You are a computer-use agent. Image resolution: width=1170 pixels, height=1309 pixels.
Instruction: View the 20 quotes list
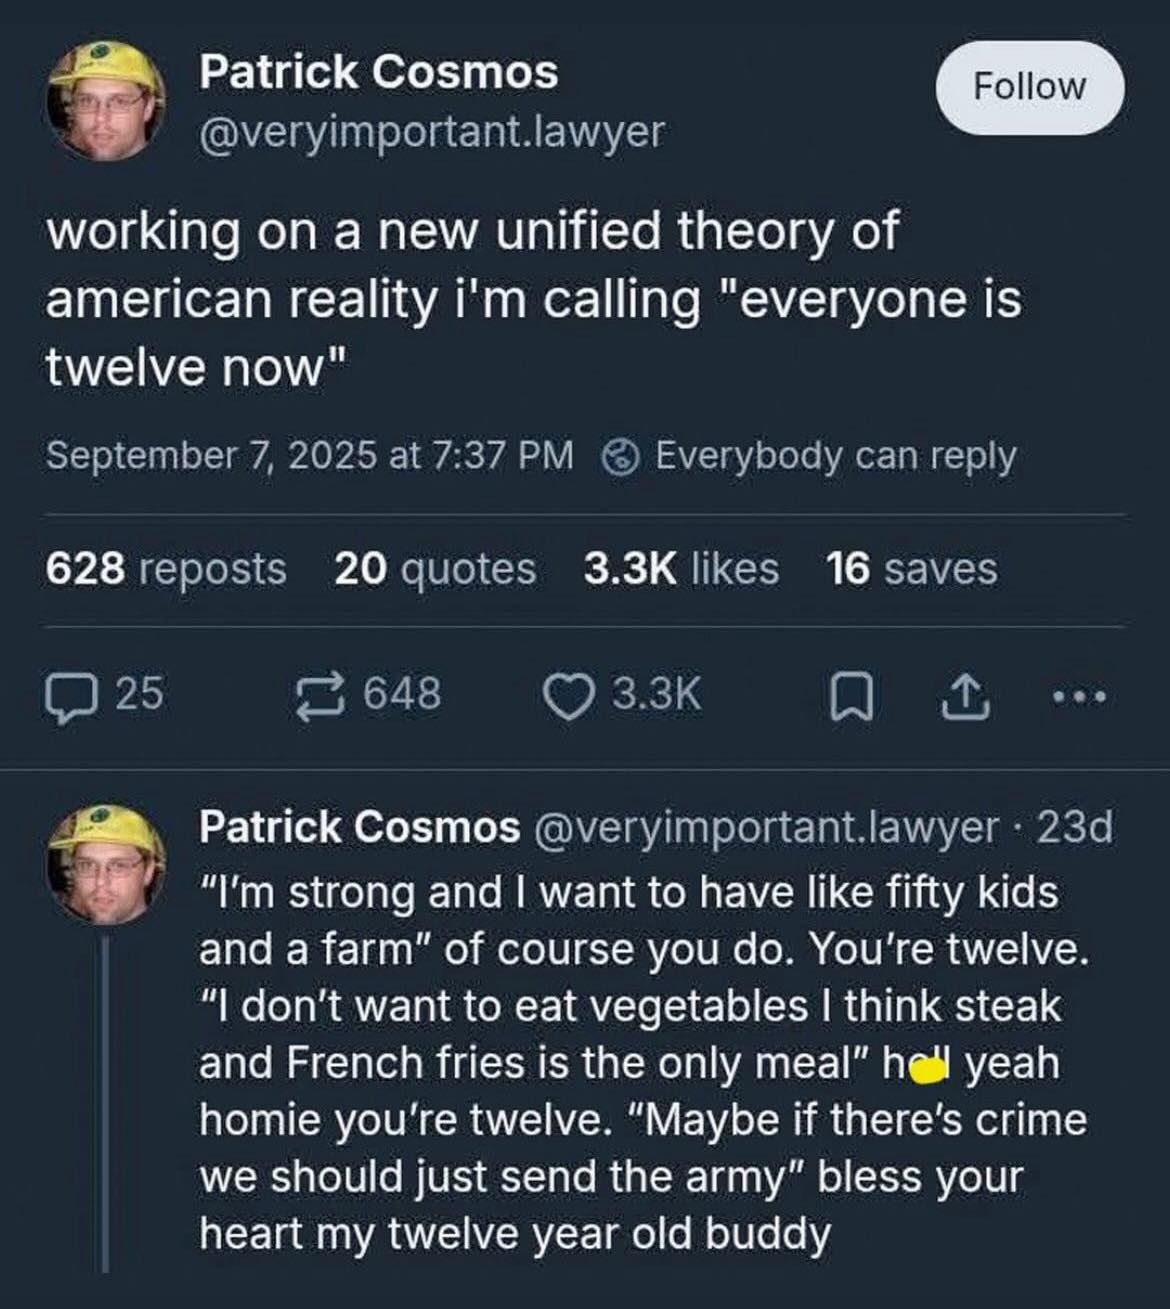[x=435, y=568]
